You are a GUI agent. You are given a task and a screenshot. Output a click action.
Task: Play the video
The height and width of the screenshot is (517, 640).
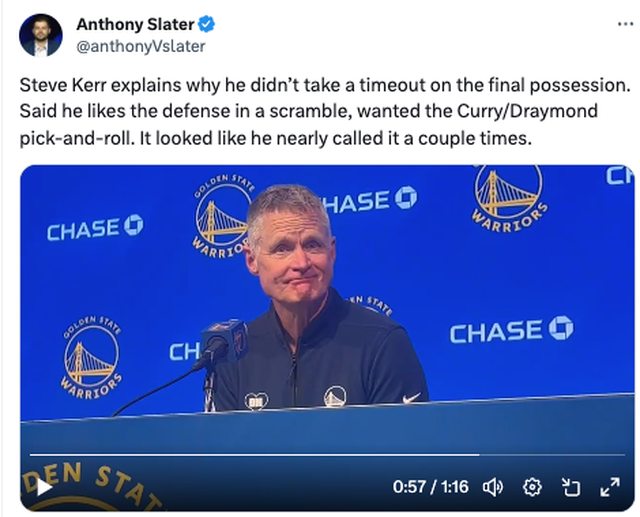(44, 488)
